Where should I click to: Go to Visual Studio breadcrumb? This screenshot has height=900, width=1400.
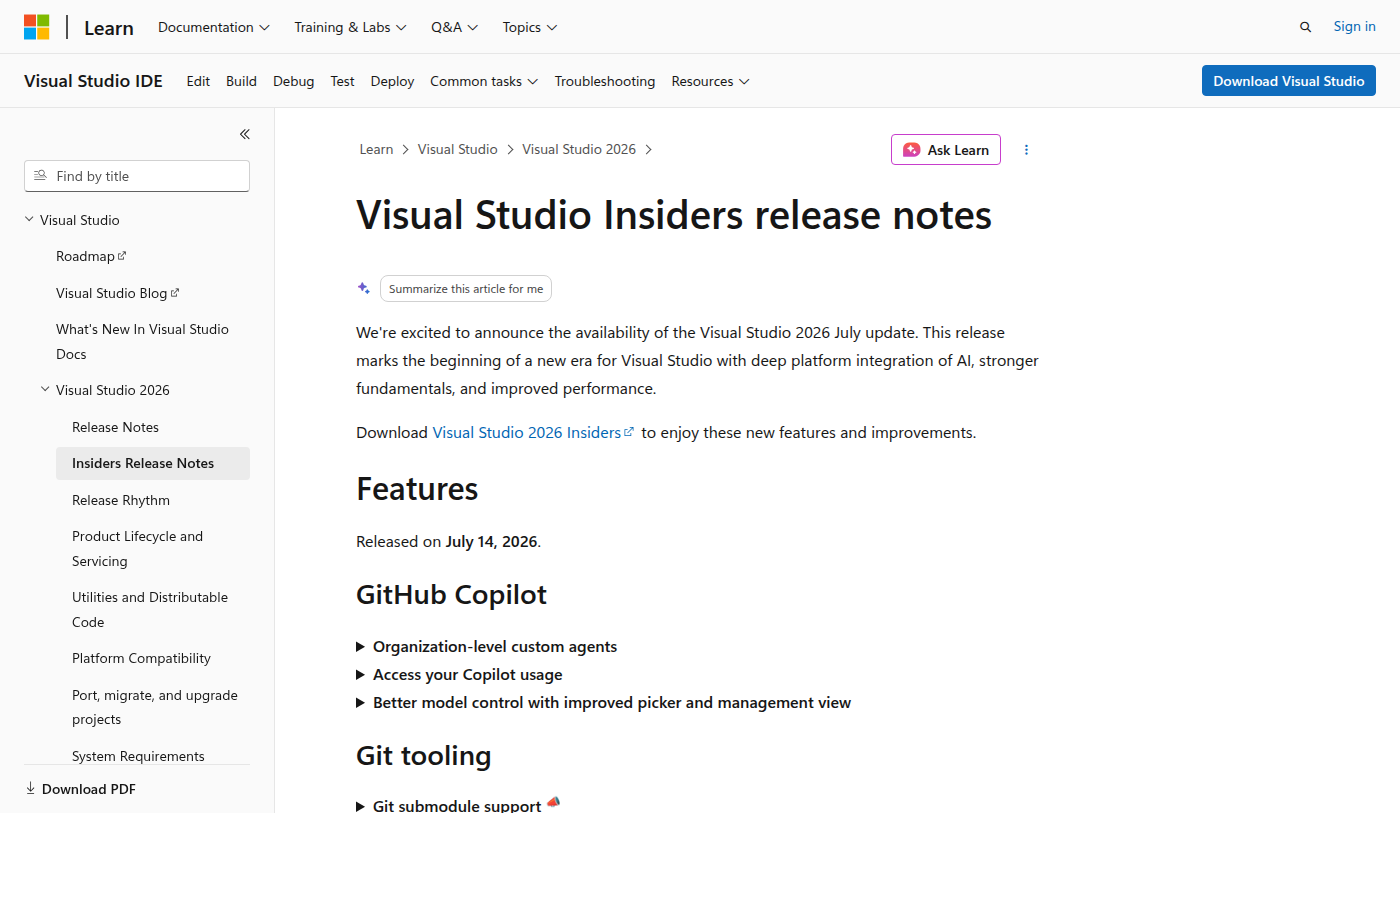[x=457, y=149]
